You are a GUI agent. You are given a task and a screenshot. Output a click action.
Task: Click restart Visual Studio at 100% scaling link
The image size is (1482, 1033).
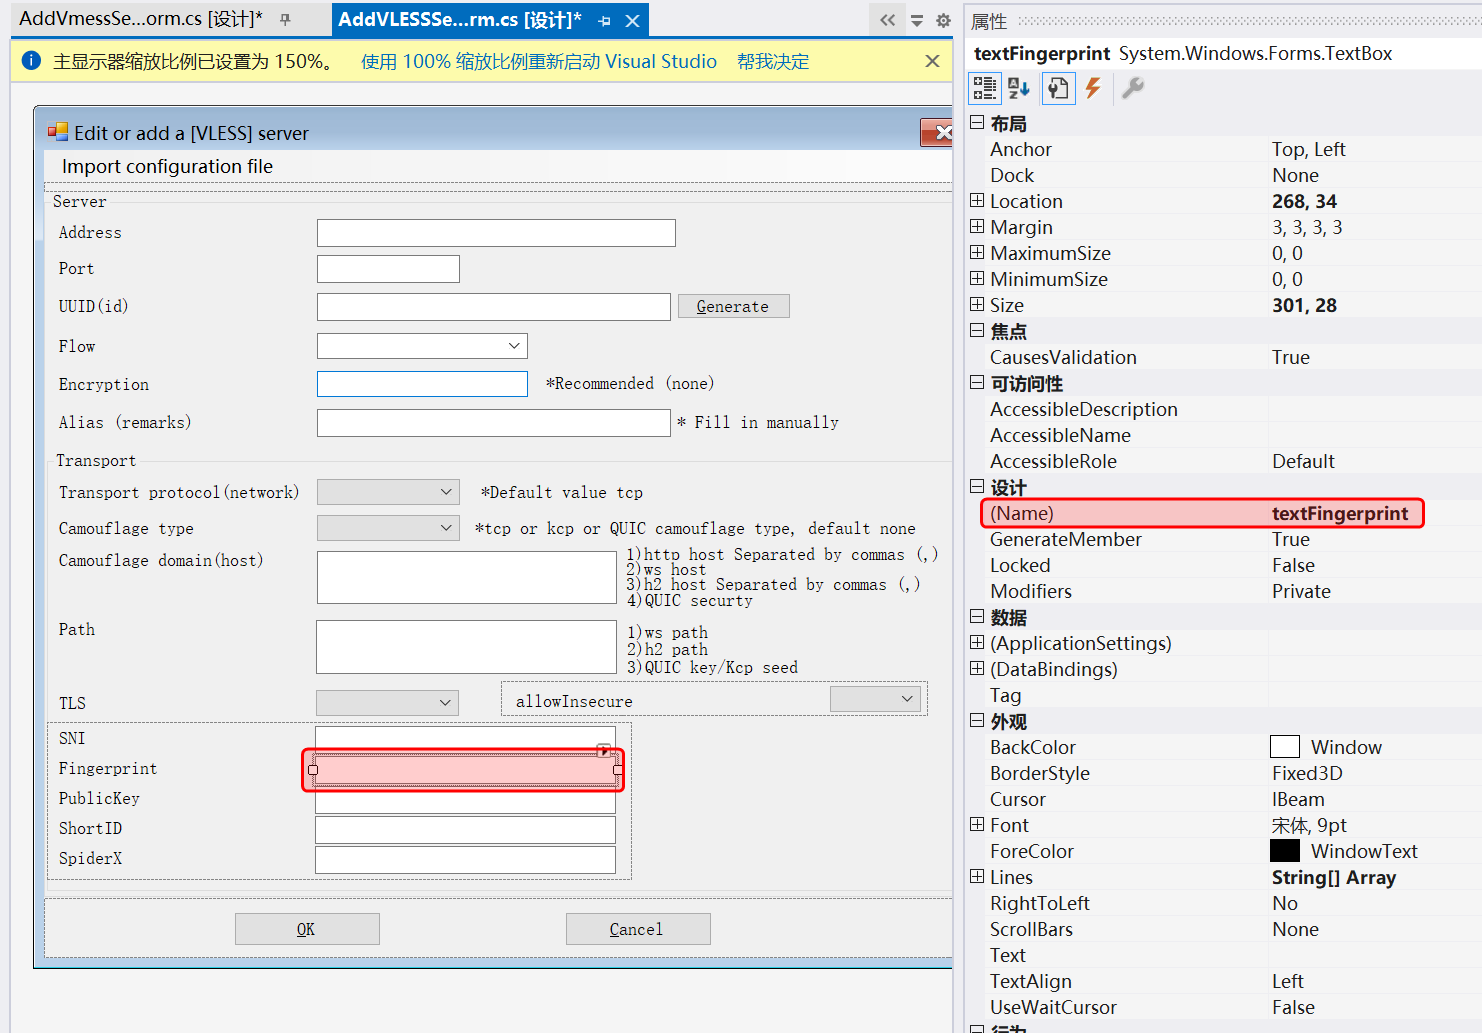[x=538, y=61]
